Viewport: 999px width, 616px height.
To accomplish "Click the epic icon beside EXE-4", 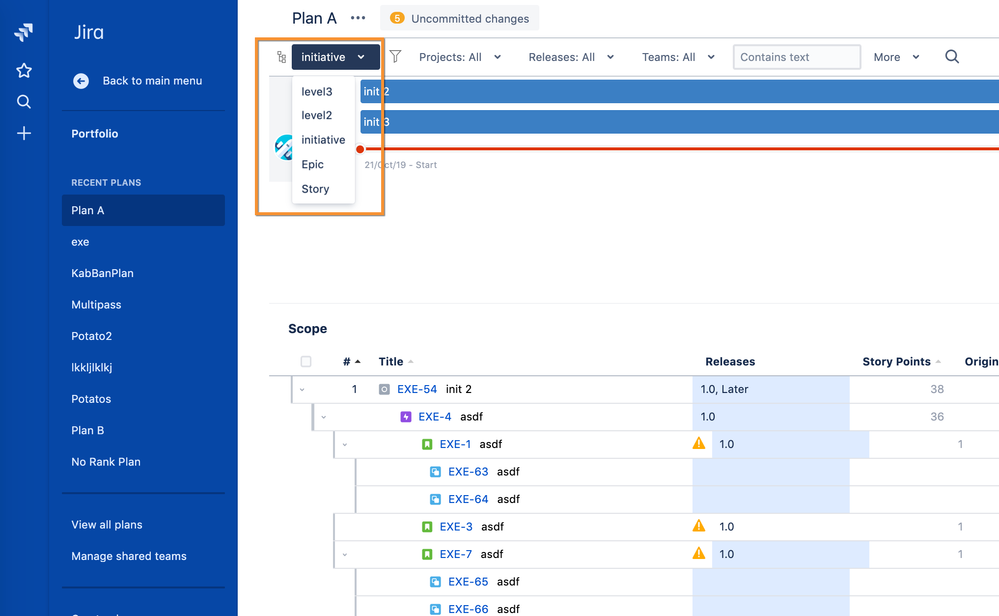I will (x=406, y=417).
